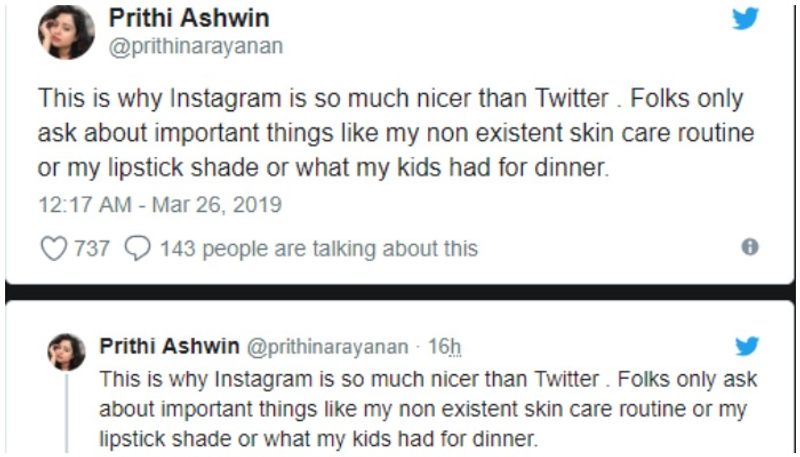This screenshot has width=800, height=457.
Task: Click the bold Prithi Ashwin name in top tweet
Action: point(186,19)
